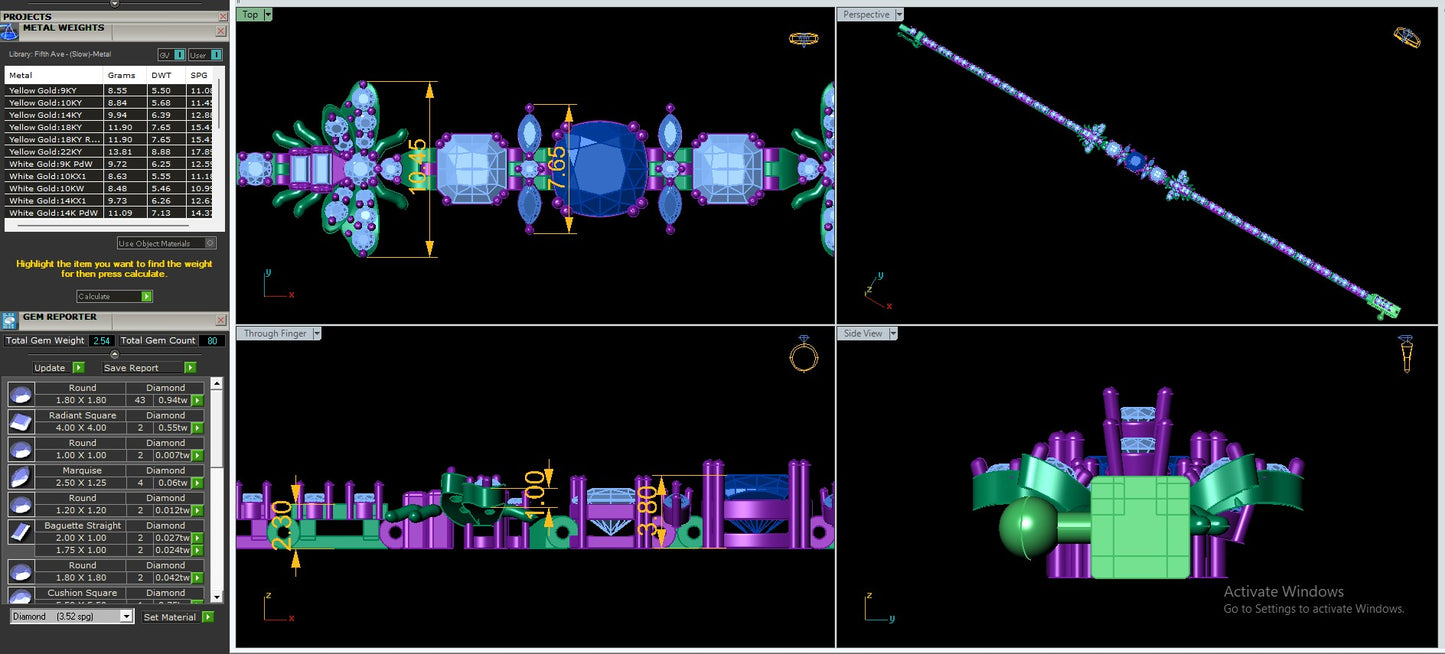The image size is (1445, 654).
Task: Close the Gem Reporter panel
Action: [x=221, y=320]
